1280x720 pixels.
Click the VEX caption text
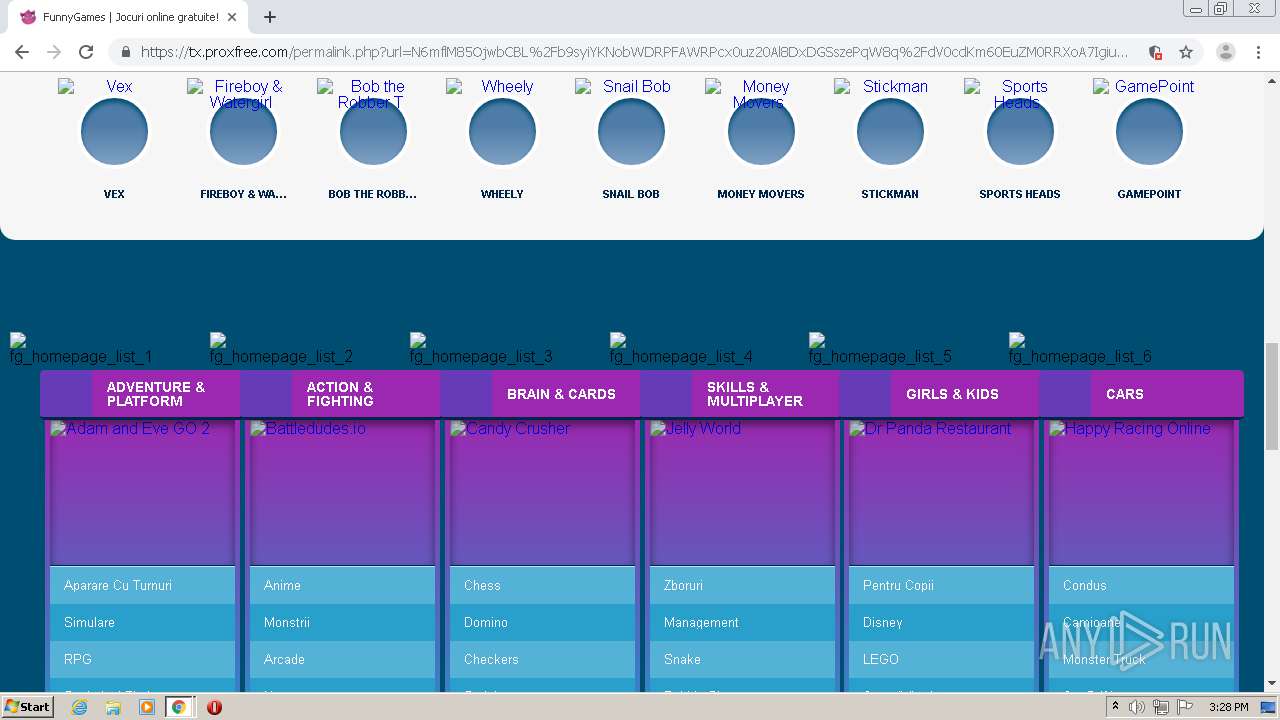[x=114, y=194]
